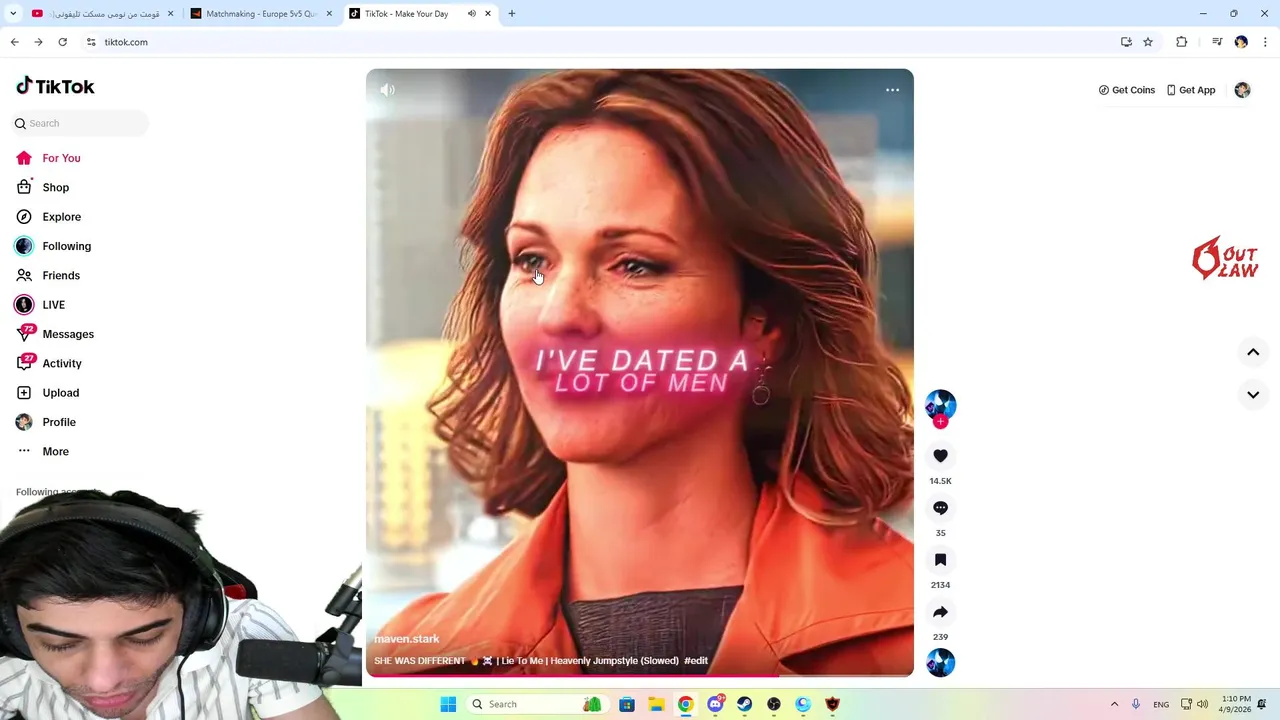Image resolution: width=1280 pixels, height=720 pixels.
Task: Go back in the browser
Action: pos(14,42)
